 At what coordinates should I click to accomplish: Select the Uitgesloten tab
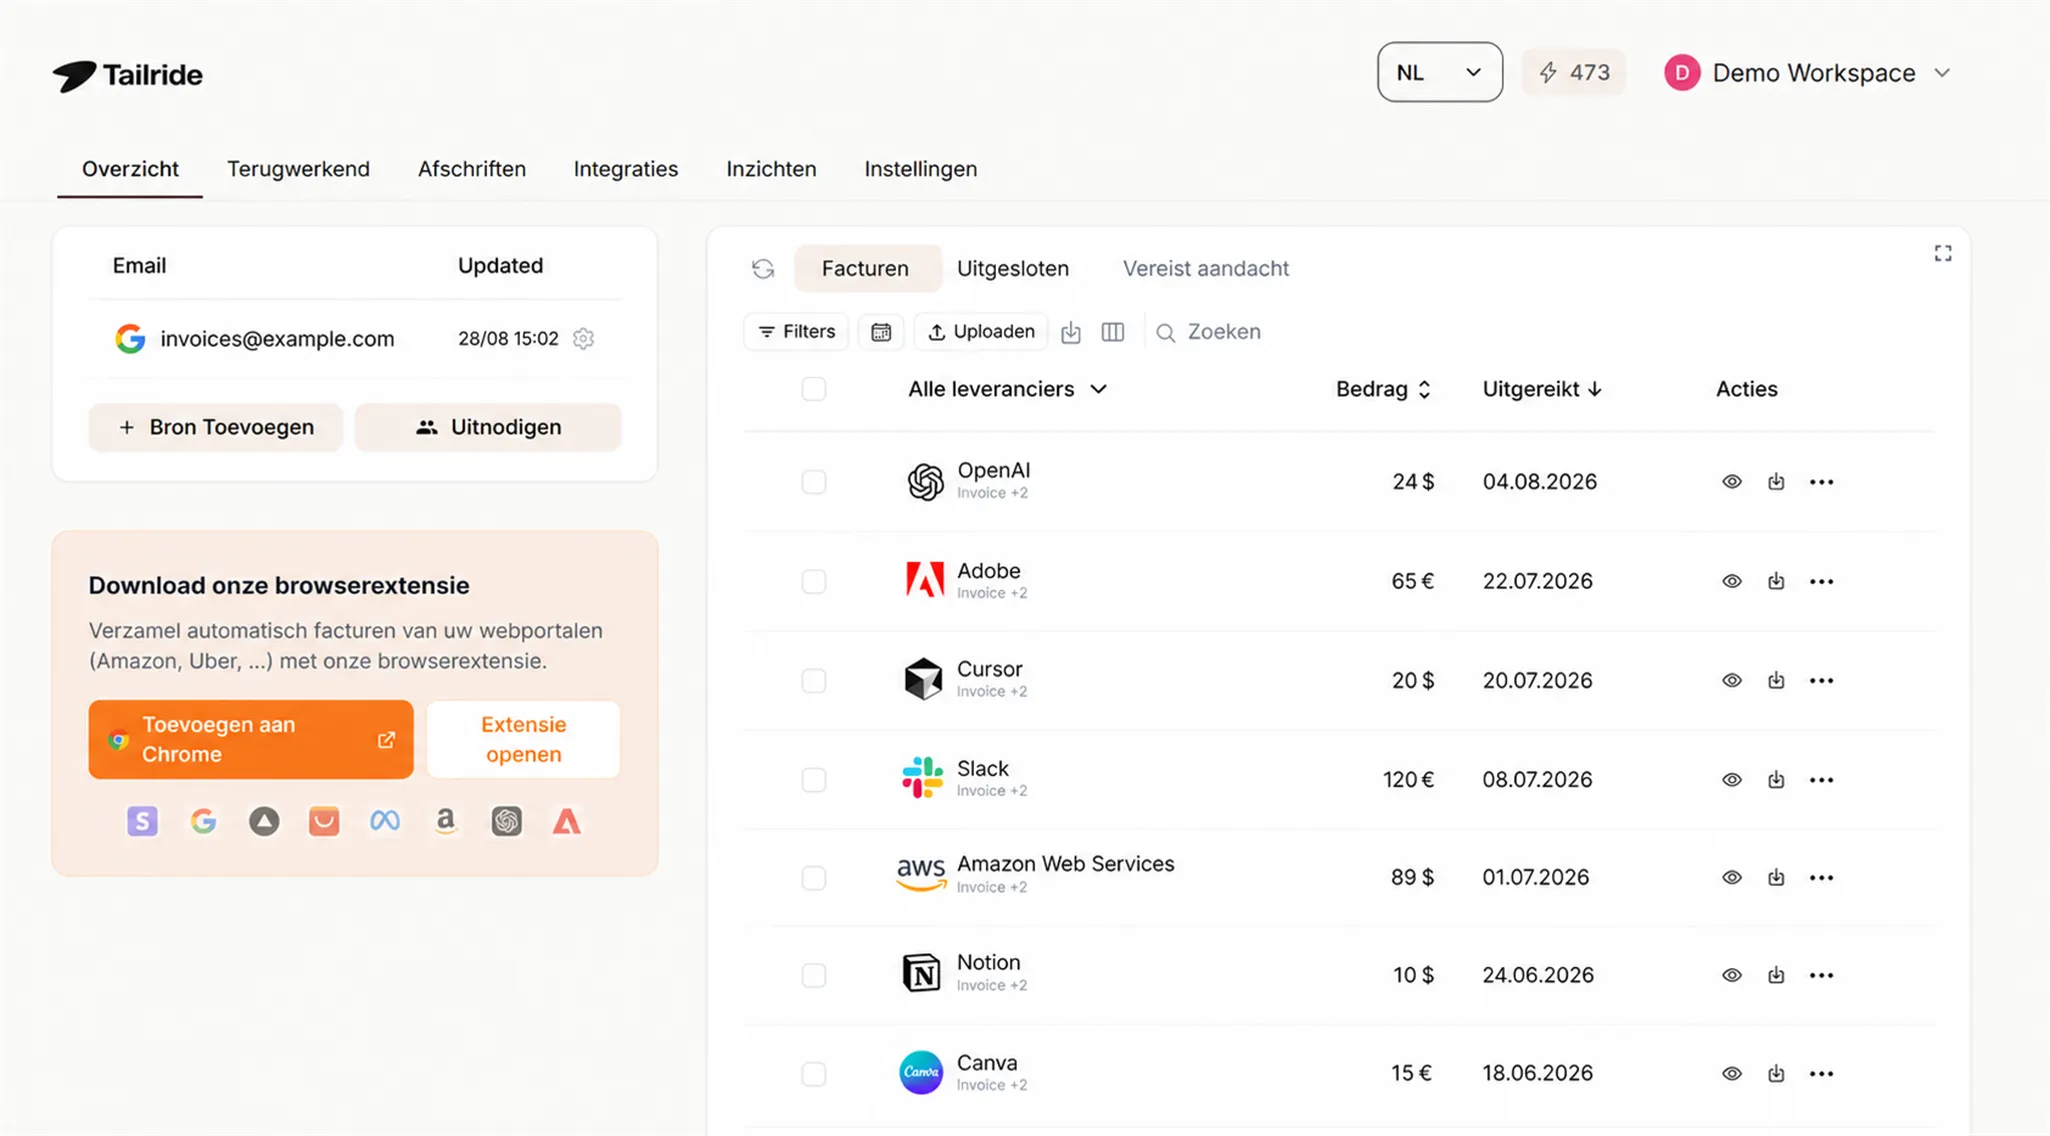1013,268
